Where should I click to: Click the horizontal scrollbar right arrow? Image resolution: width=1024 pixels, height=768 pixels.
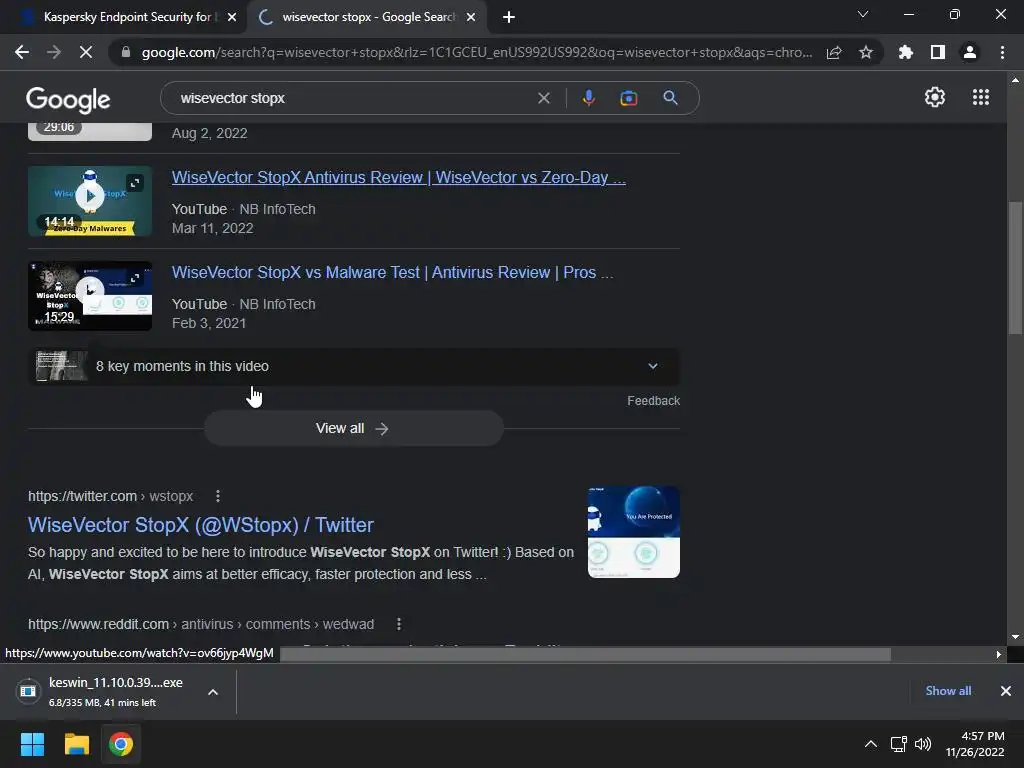click(999, 654)
